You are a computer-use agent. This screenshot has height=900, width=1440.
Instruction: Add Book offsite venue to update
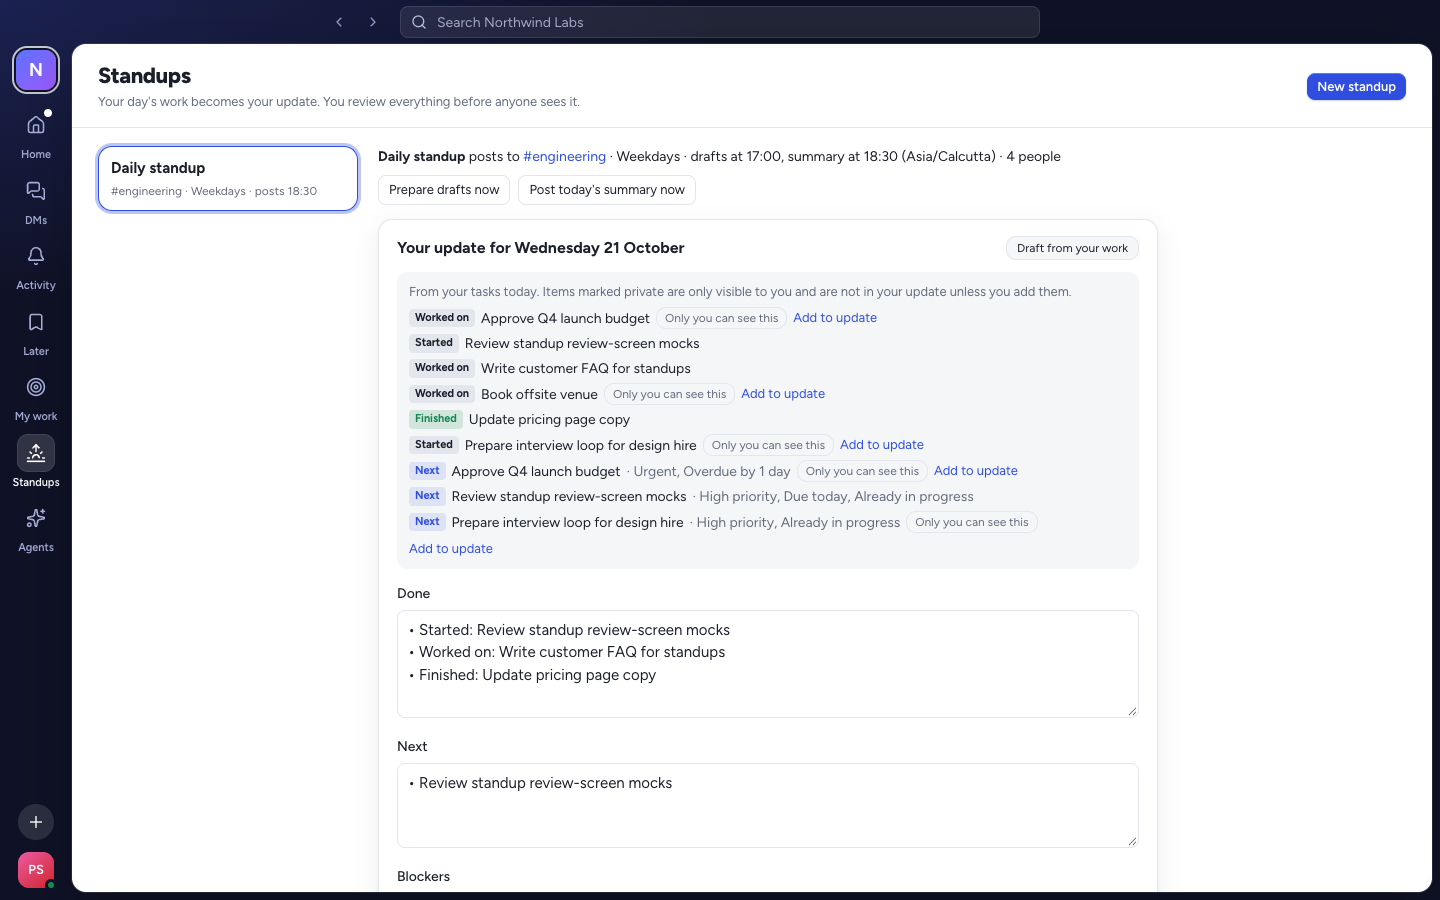pos(783,394)
